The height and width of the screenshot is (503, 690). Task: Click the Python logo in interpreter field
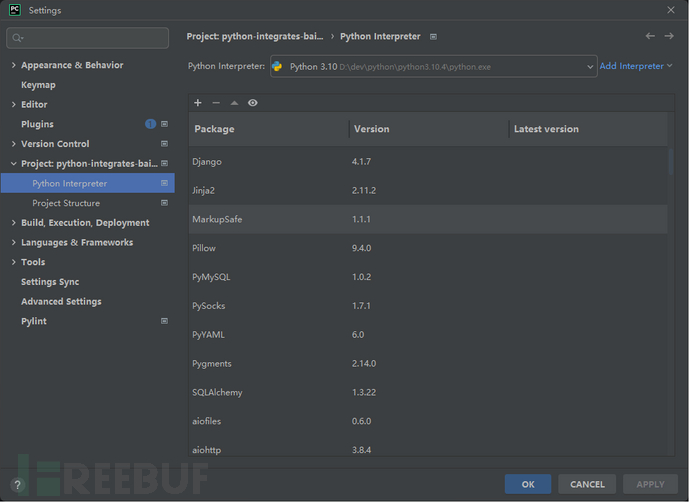point(277,66)
